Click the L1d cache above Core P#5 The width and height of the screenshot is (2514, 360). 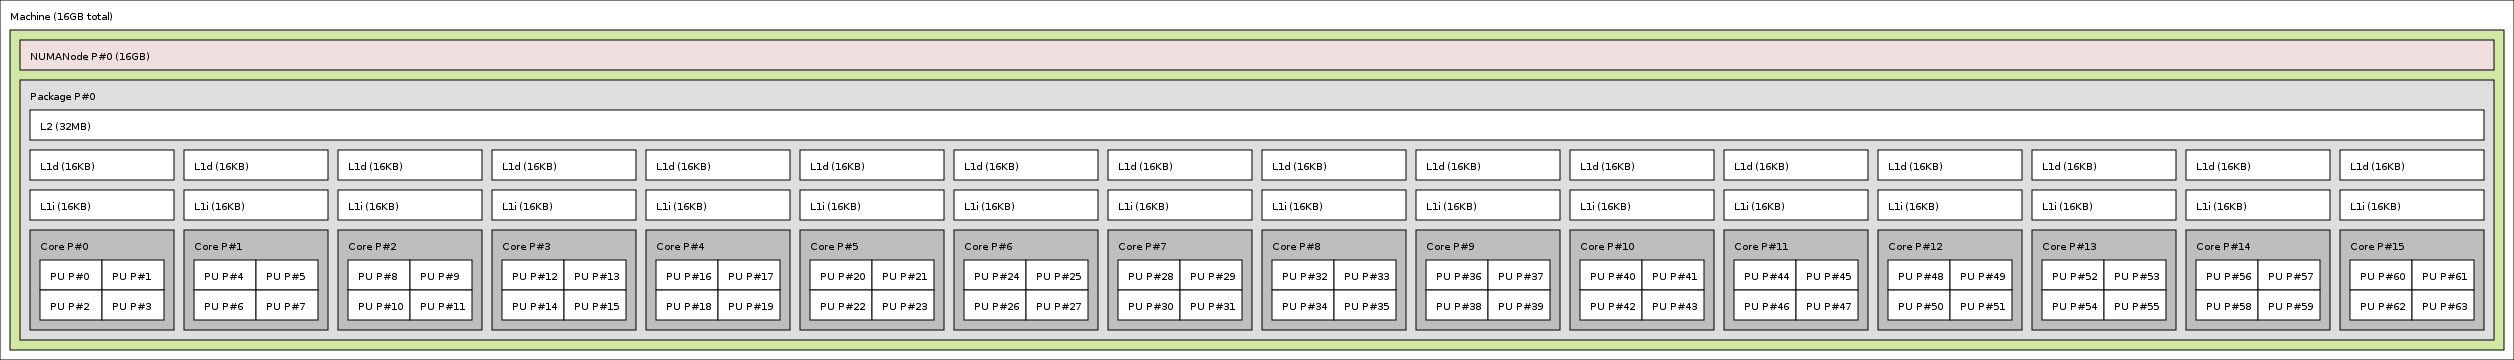[872, 166]
